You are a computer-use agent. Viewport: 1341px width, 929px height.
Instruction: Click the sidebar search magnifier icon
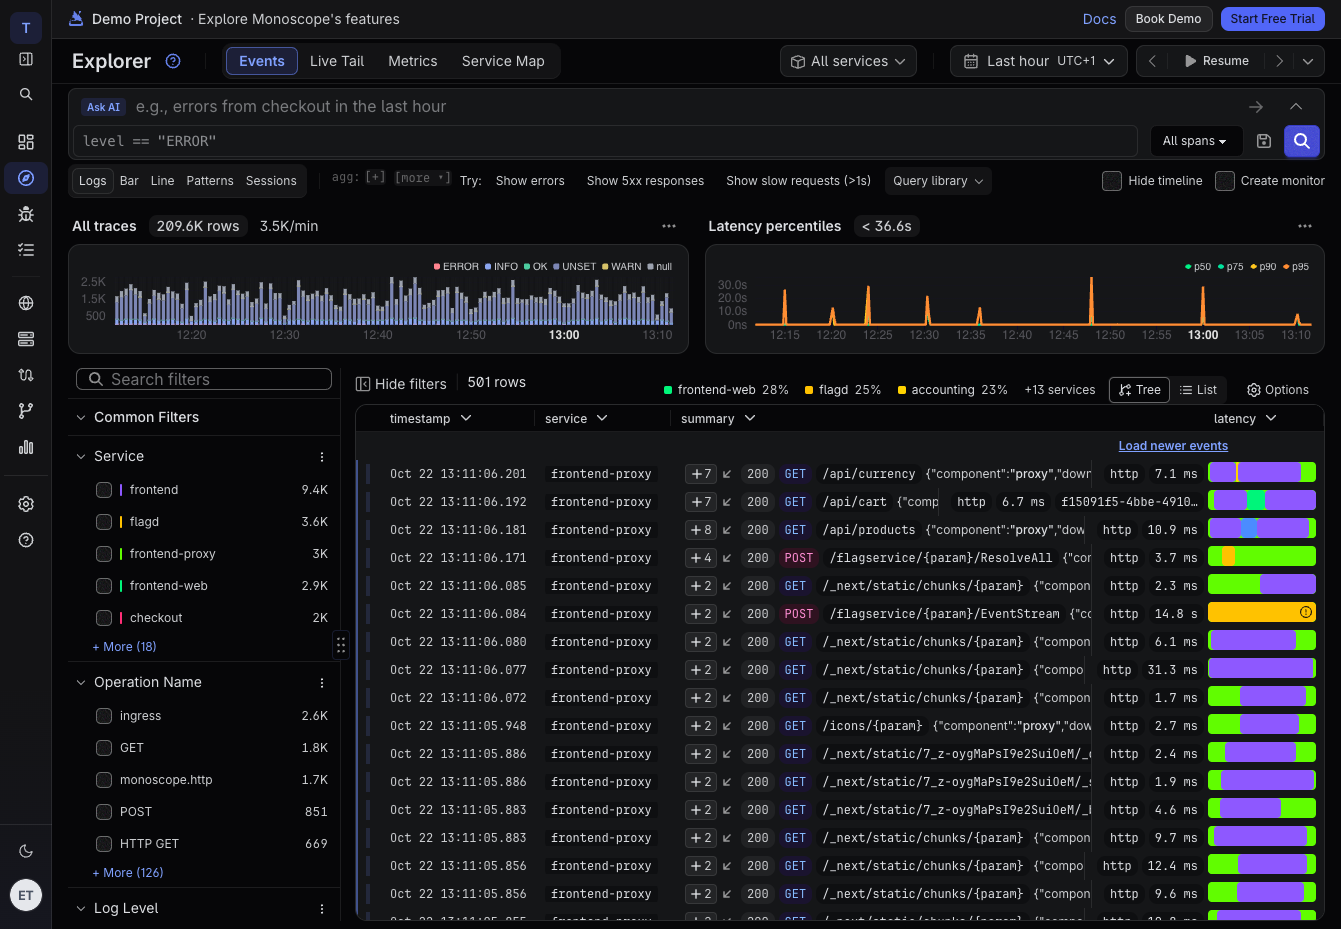click(x=26, y=94)
